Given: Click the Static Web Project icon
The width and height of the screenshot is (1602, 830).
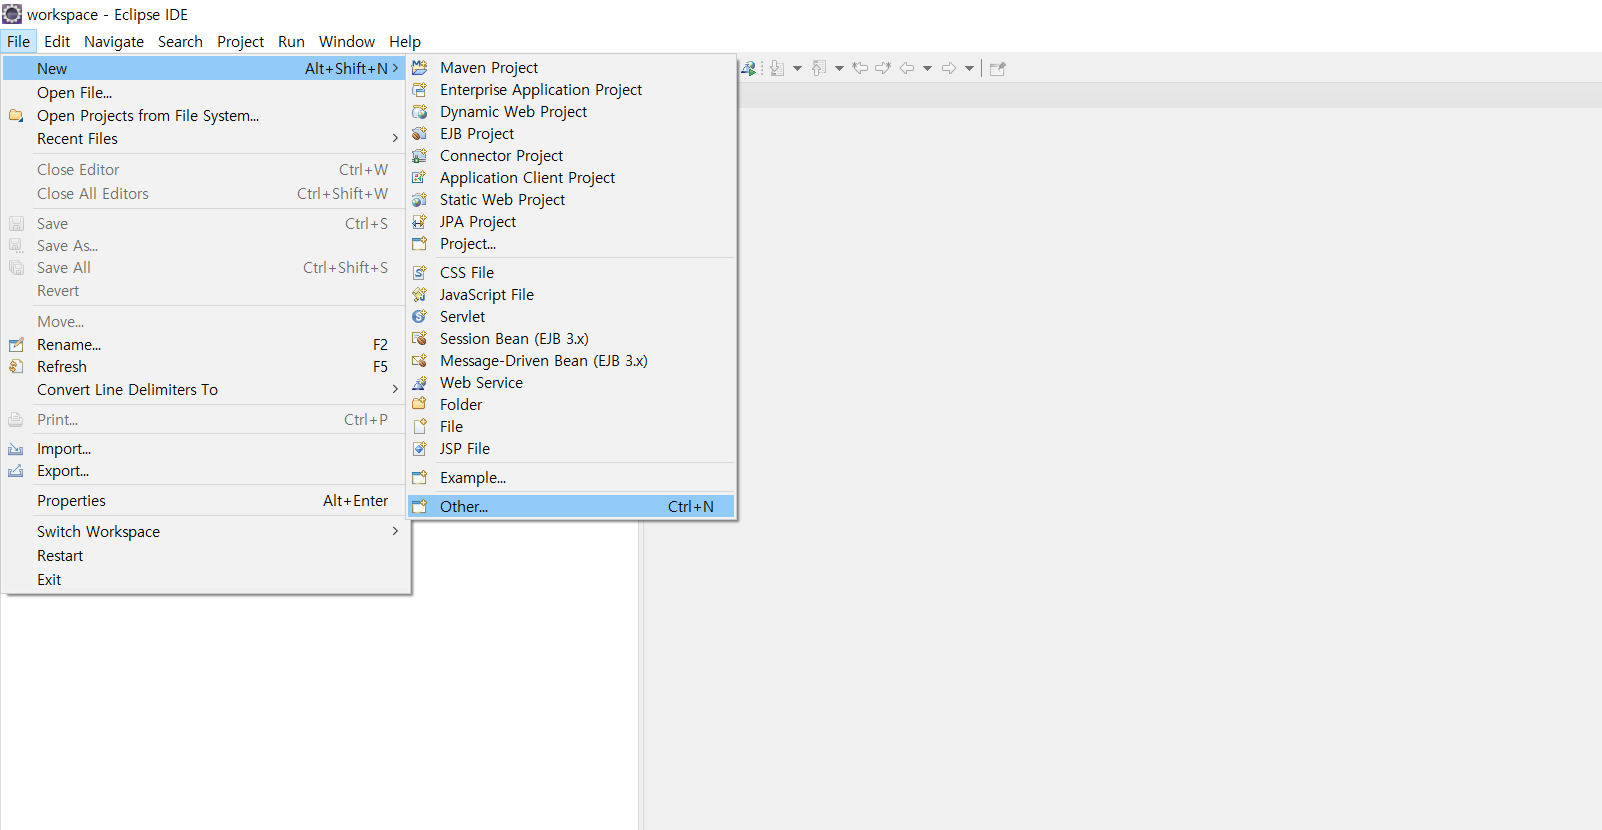Looking at the screenshot, I should coord(420,199).
